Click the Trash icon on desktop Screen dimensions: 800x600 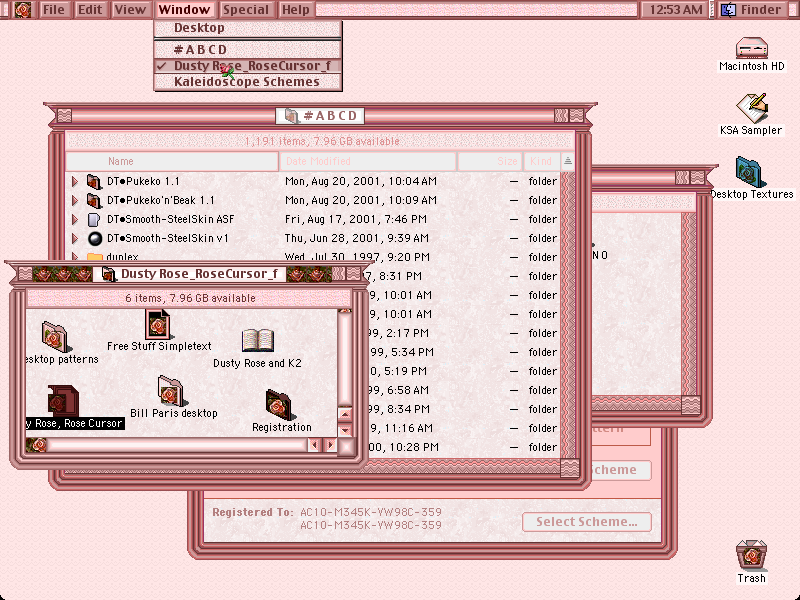pos(752,556)
